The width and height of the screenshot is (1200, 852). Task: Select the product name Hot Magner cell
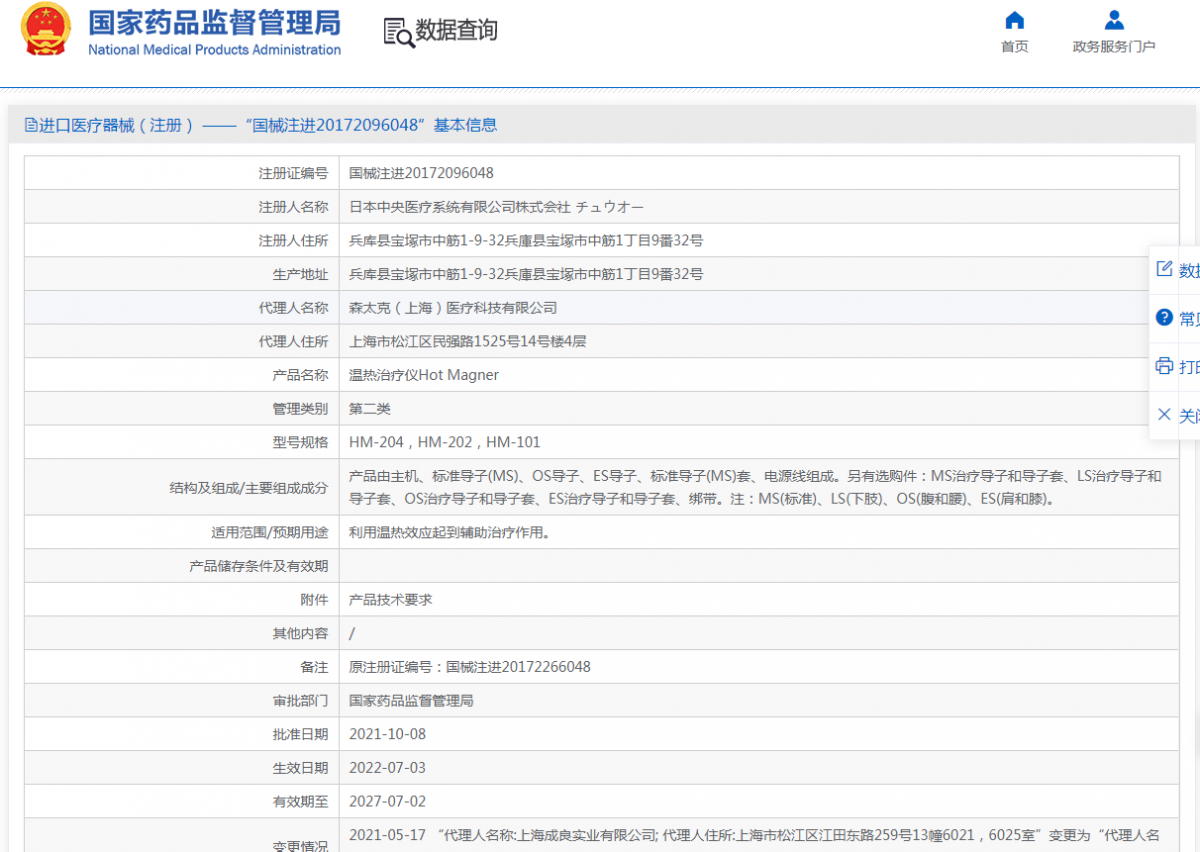coord(423,375)
